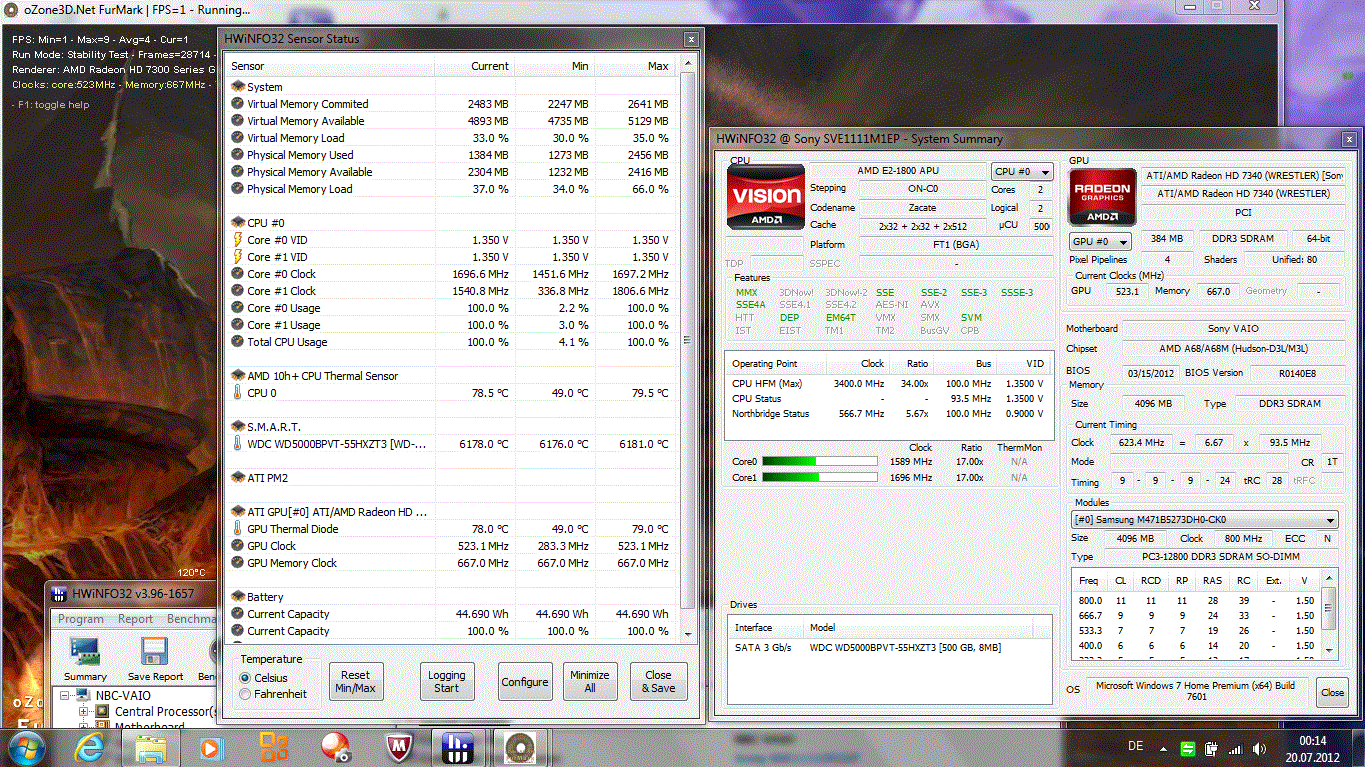Open the network signal bars tray icon
Image resolution: width=1365 pixels, height=767 pixels.
(x=1237, y=749)
